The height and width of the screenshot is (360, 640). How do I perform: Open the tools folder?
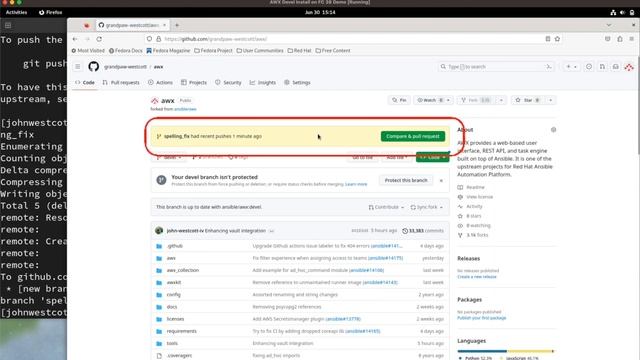(172, 343)
